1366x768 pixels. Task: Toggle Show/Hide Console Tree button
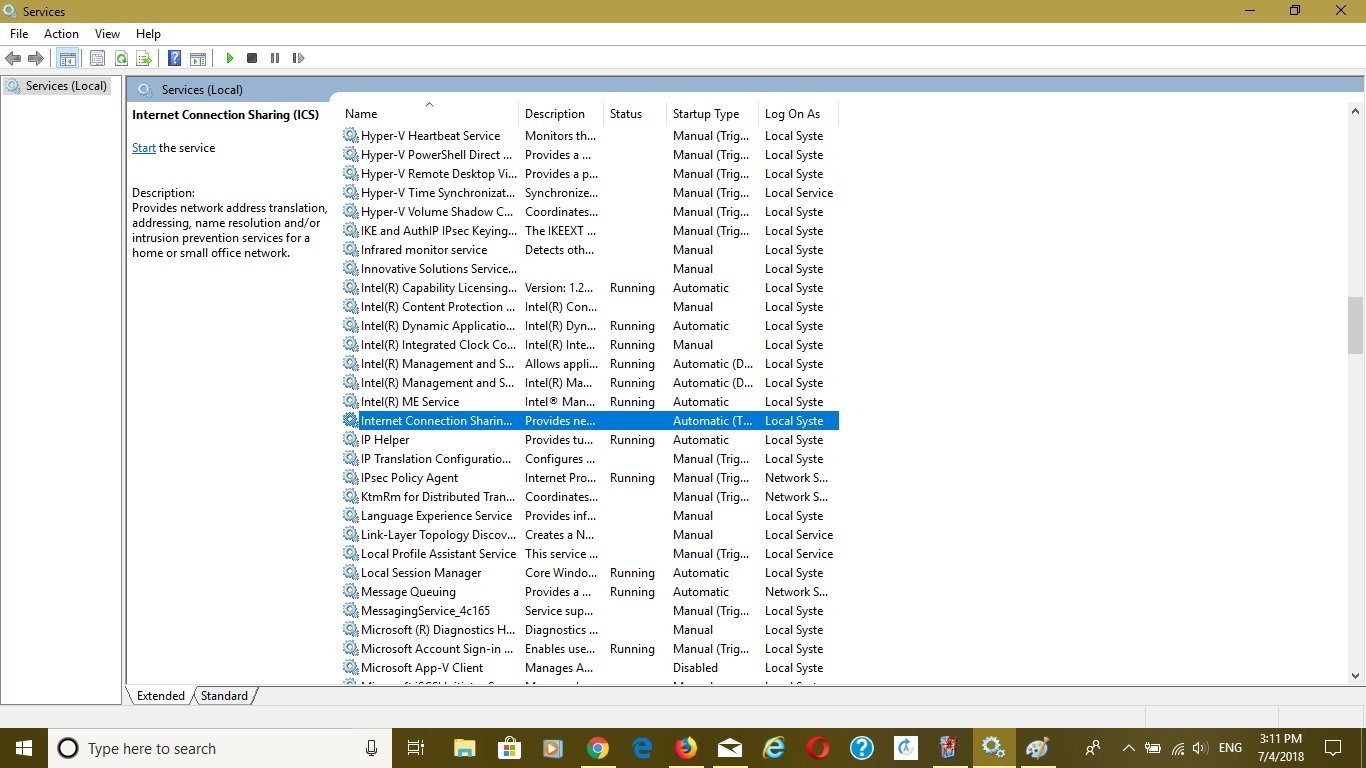click(x=67, y=59)
